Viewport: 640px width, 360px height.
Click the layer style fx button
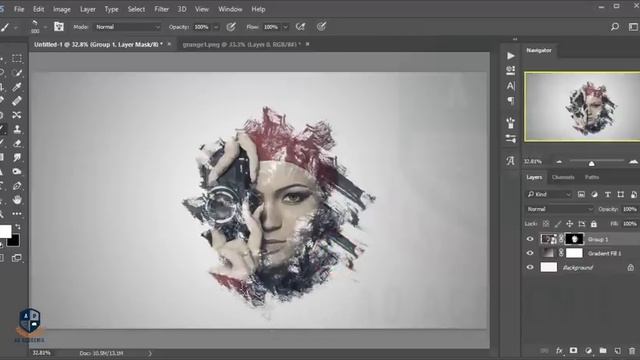[x=559, y=351]
